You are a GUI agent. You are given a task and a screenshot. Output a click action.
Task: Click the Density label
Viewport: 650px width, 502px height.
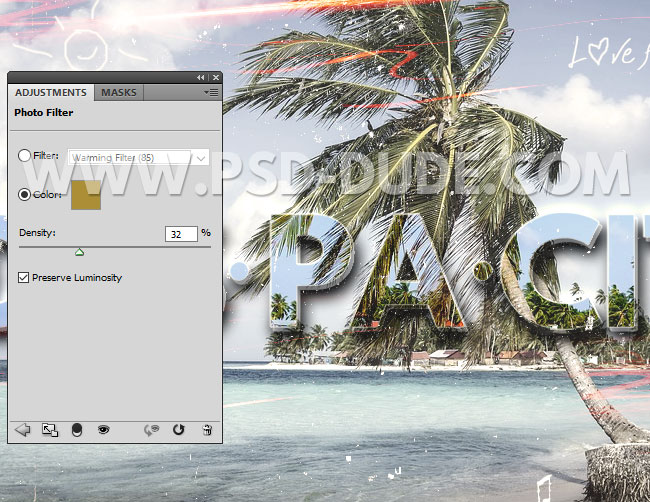click(x=37, y=233)
